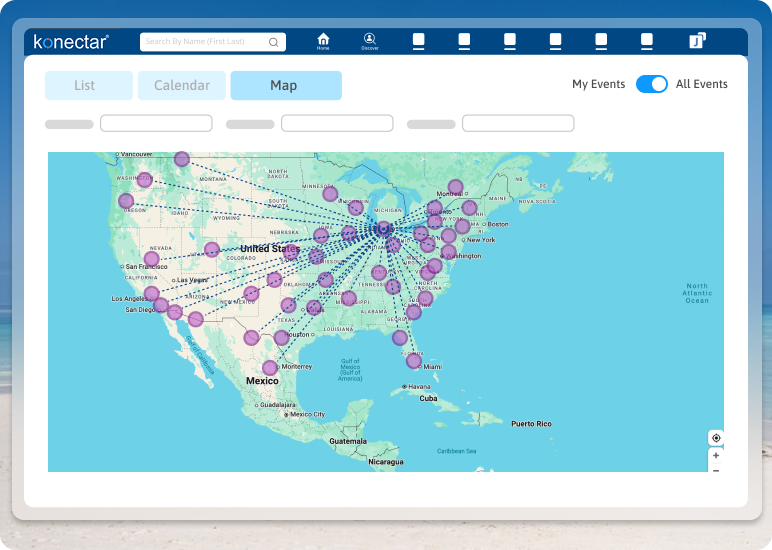Select the event marker near Montreal
Screen dimensions: 772x550
pyautogui.click(x=456, y=187)
